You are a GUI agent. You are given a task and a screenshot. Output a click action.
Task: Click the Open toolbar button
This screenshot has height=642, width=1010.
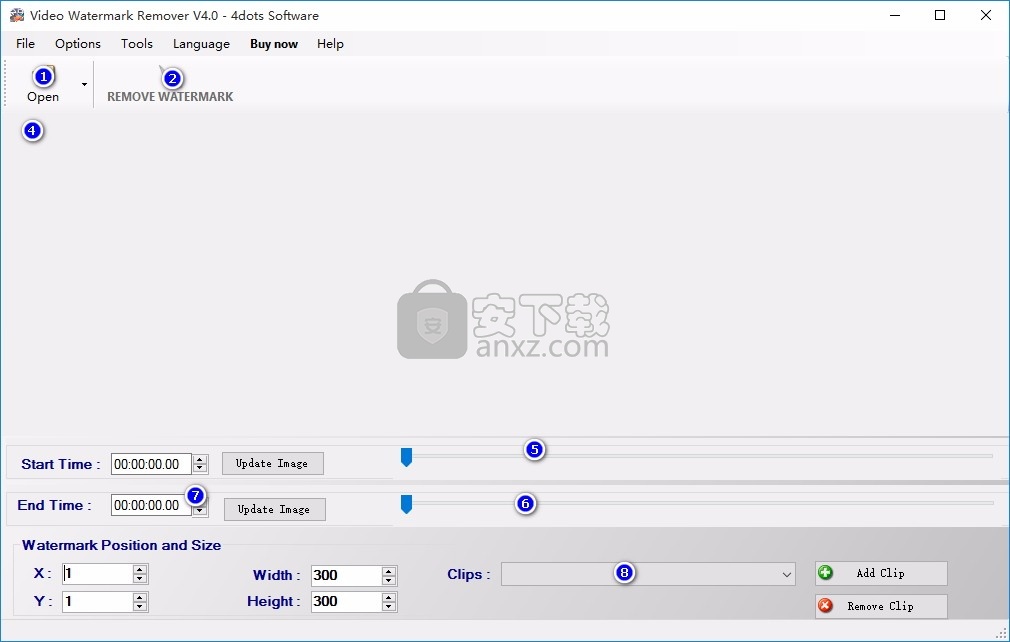(x=43, y=84)
